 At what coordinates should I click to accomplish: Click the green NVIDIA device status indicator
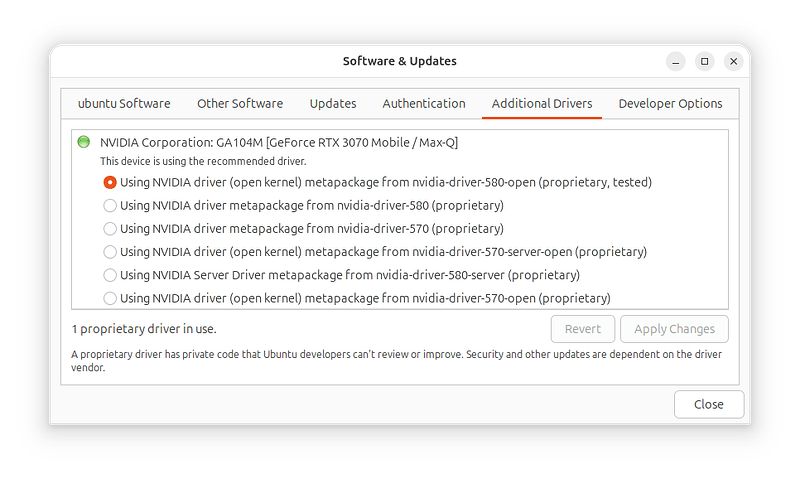84,143
